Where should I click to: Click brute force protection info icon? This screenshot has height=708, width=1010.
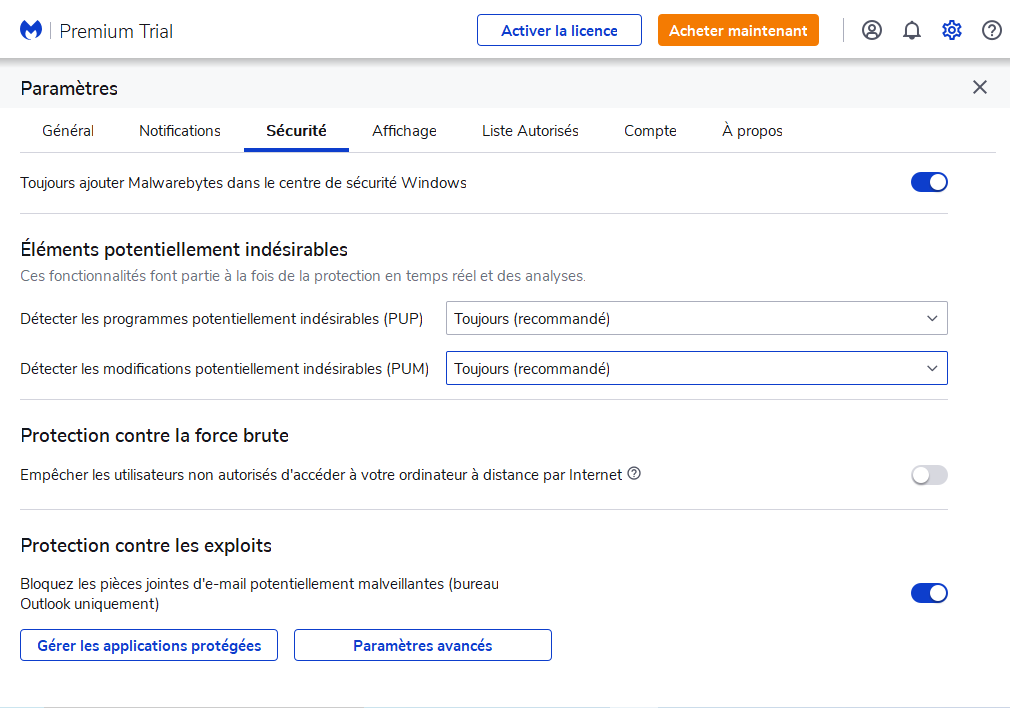634,474
